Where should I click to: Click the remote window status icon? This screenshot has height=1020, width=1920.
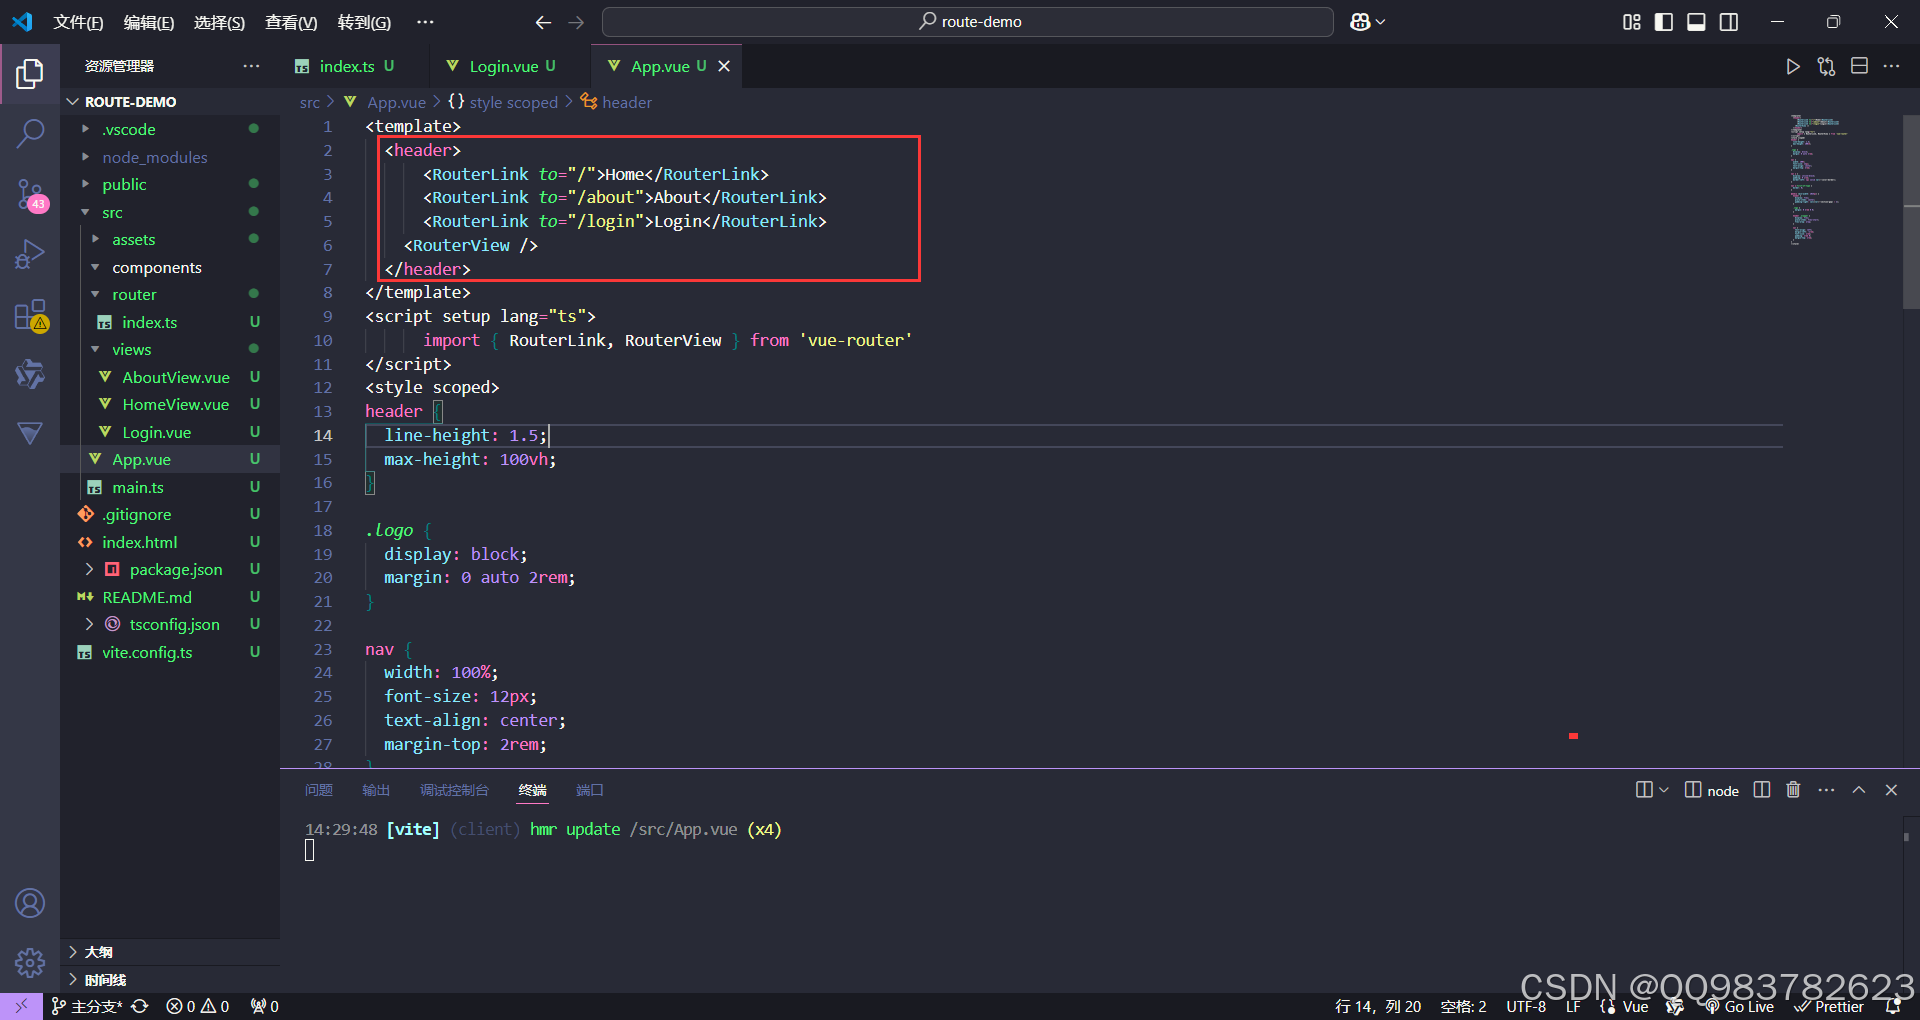pyautogui.click(x=21, y=1006)
